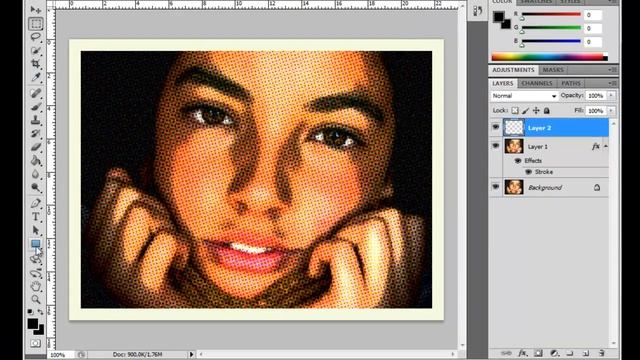Screen dimensions: 640x360
Task: Hide Layer 1 visibility eye
Action: click(496, 146)
